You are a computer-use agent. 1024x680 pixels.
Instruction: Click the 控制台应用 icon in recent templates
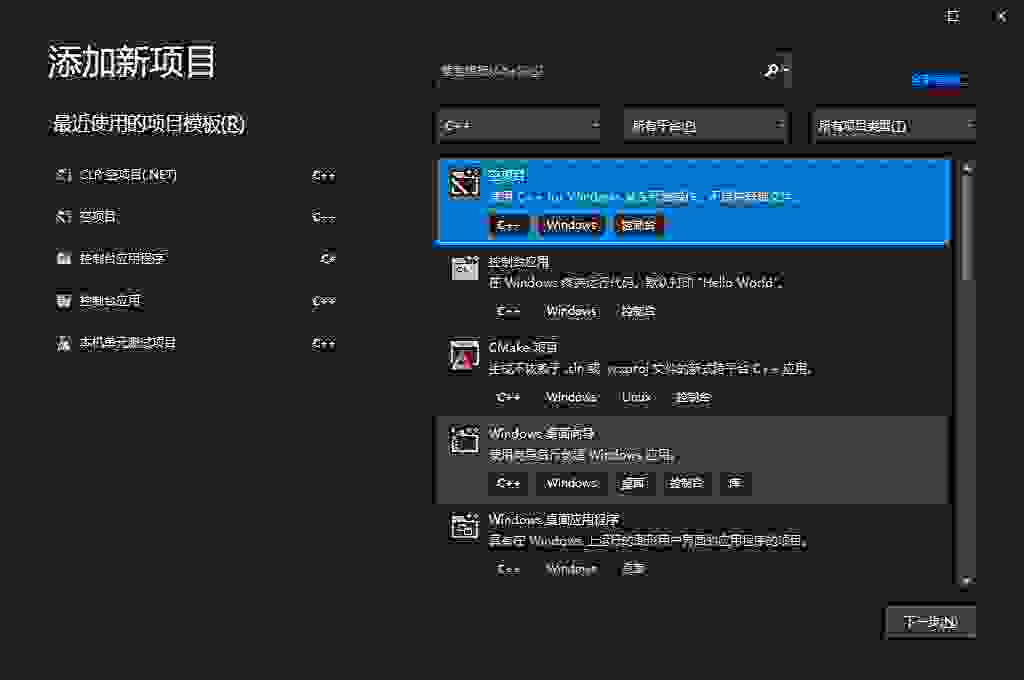click(63, 300)
